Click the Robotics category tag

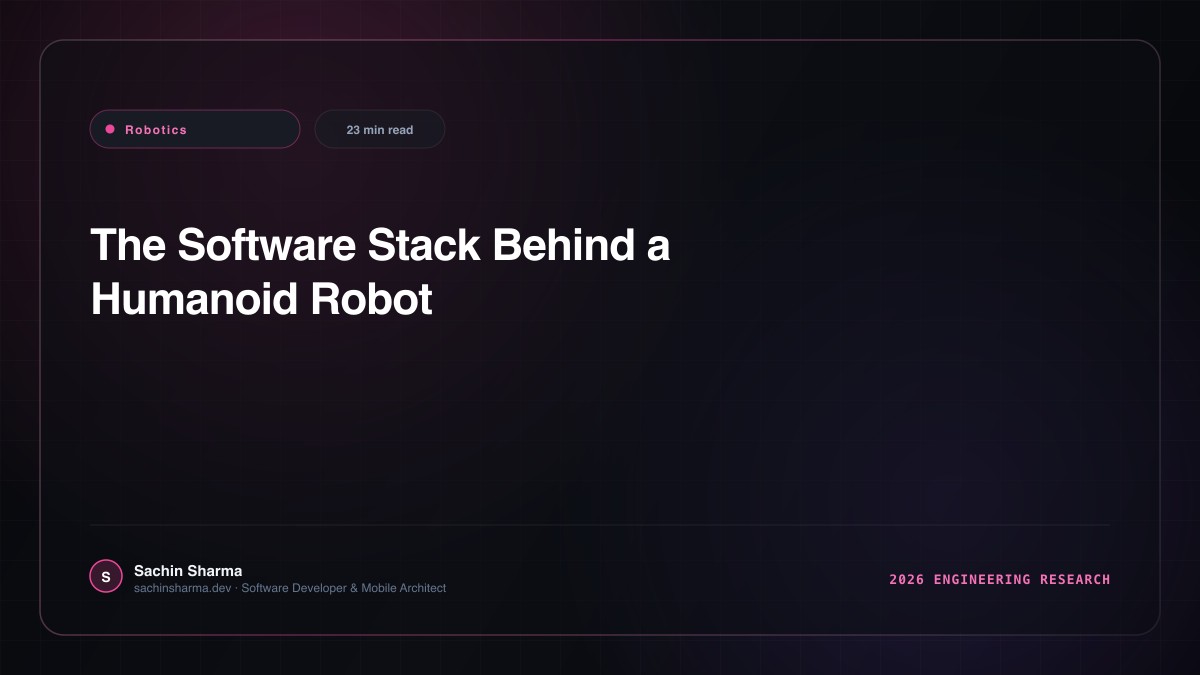click(x=195, y=129)
